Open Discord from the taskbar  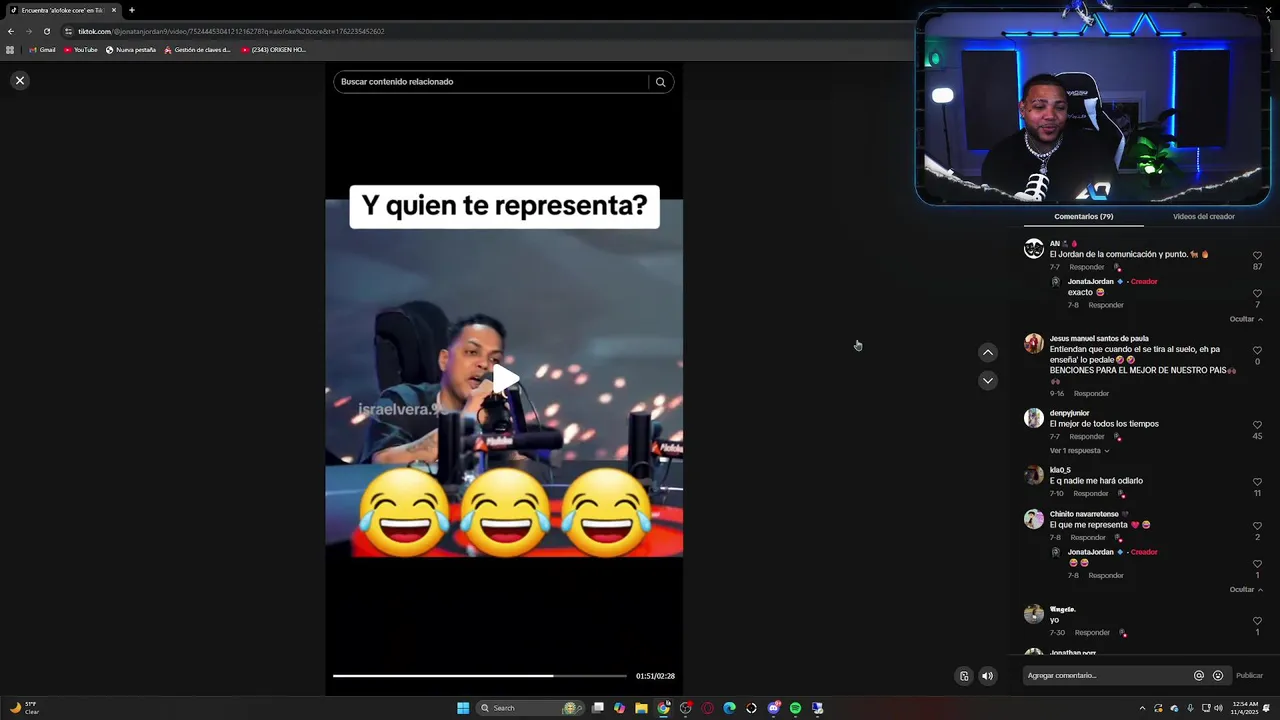[x=773, y=708]
